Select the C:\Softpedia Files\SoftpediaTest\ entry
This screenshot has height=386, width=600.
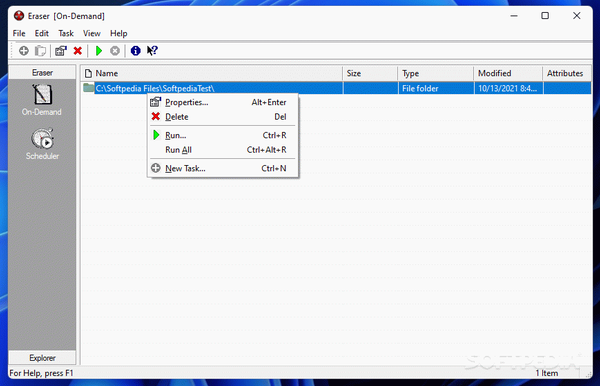(155, 88)
